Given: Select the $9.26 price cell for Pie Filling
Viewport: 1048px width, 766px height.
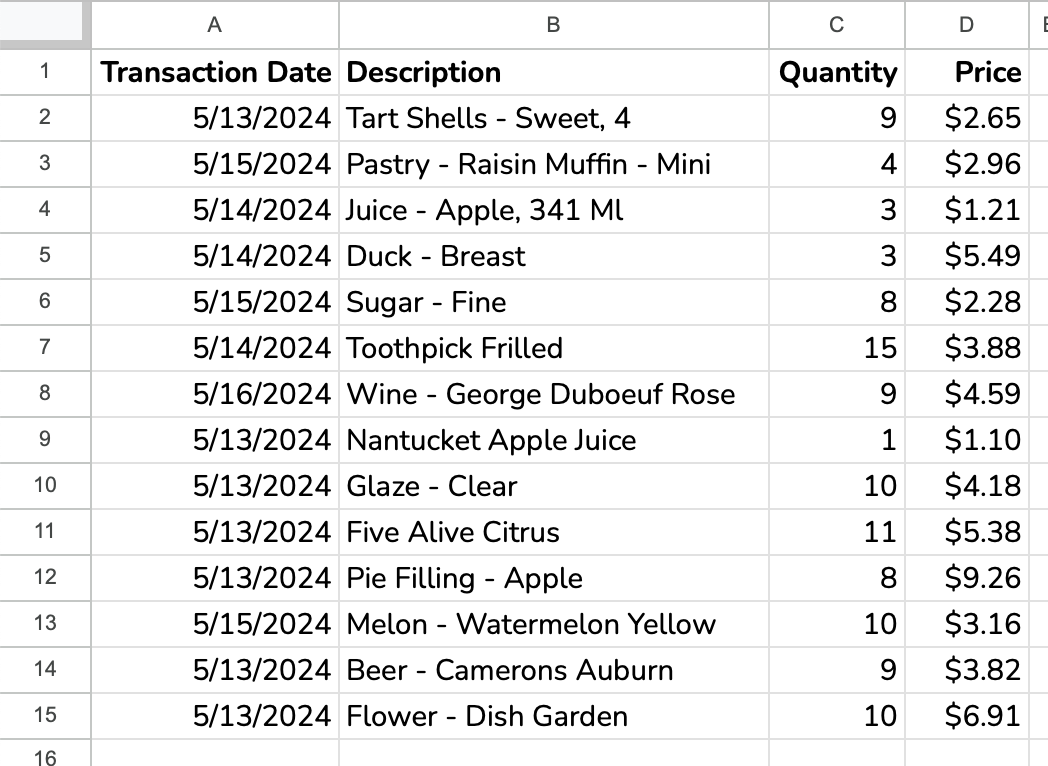Looking at the screenshot, I should pos(967,578).
